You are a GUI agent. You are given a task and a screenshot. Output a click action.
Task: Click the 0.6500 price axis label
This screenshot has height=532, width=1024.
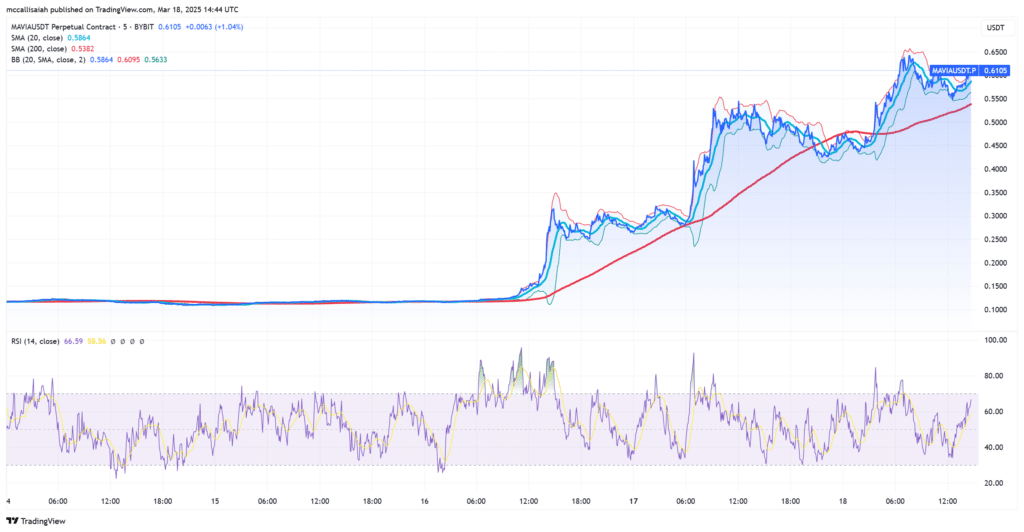(995, 52)
